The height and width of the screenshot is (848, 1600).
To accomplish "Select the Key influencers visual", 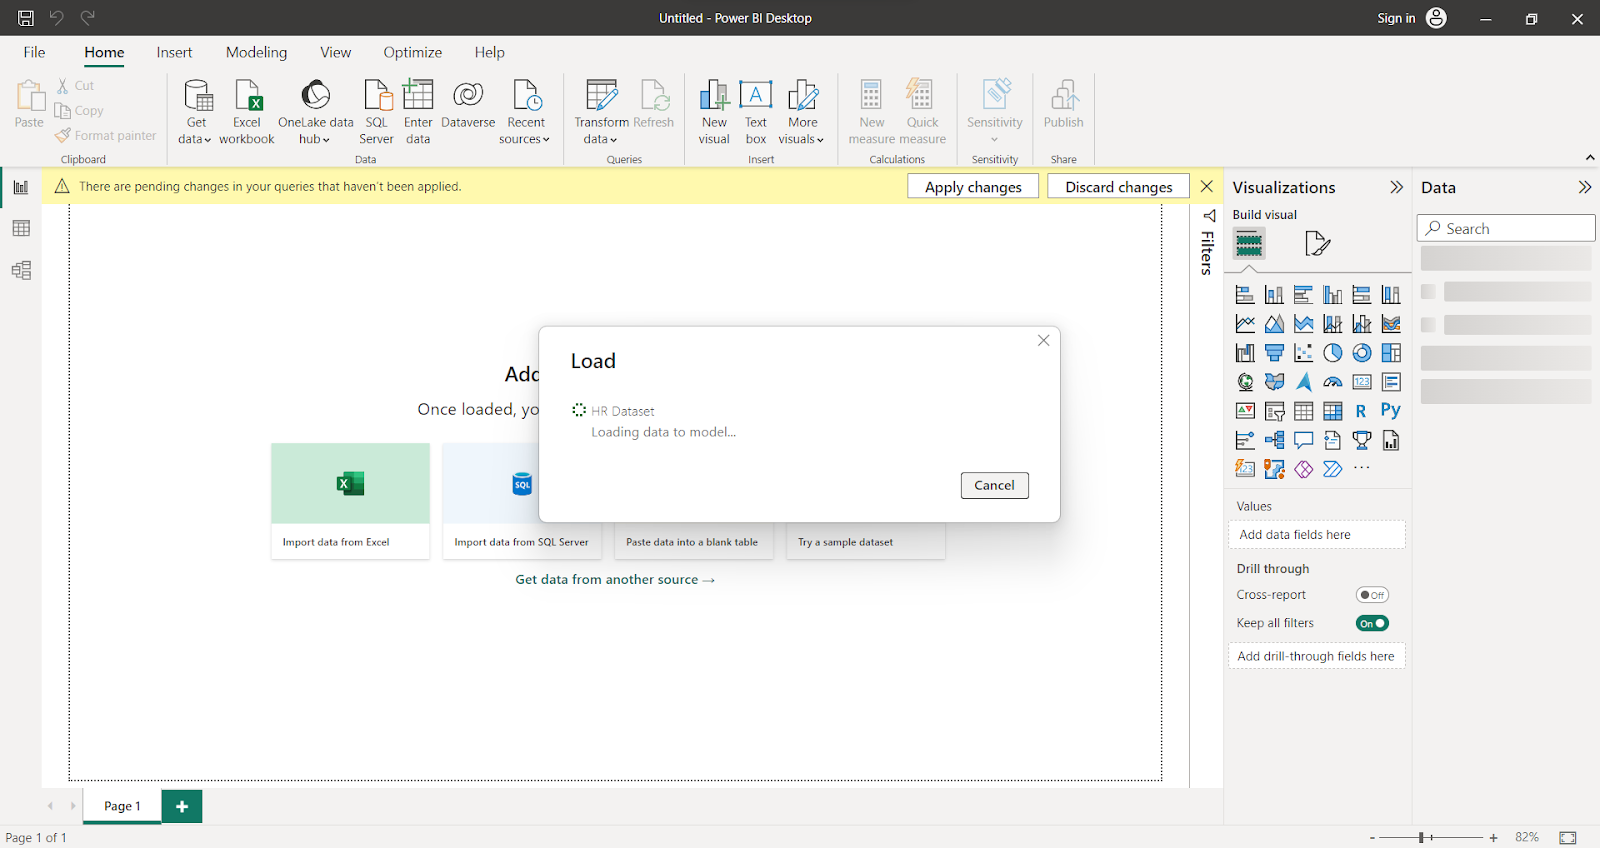I will pos(1245,440).
